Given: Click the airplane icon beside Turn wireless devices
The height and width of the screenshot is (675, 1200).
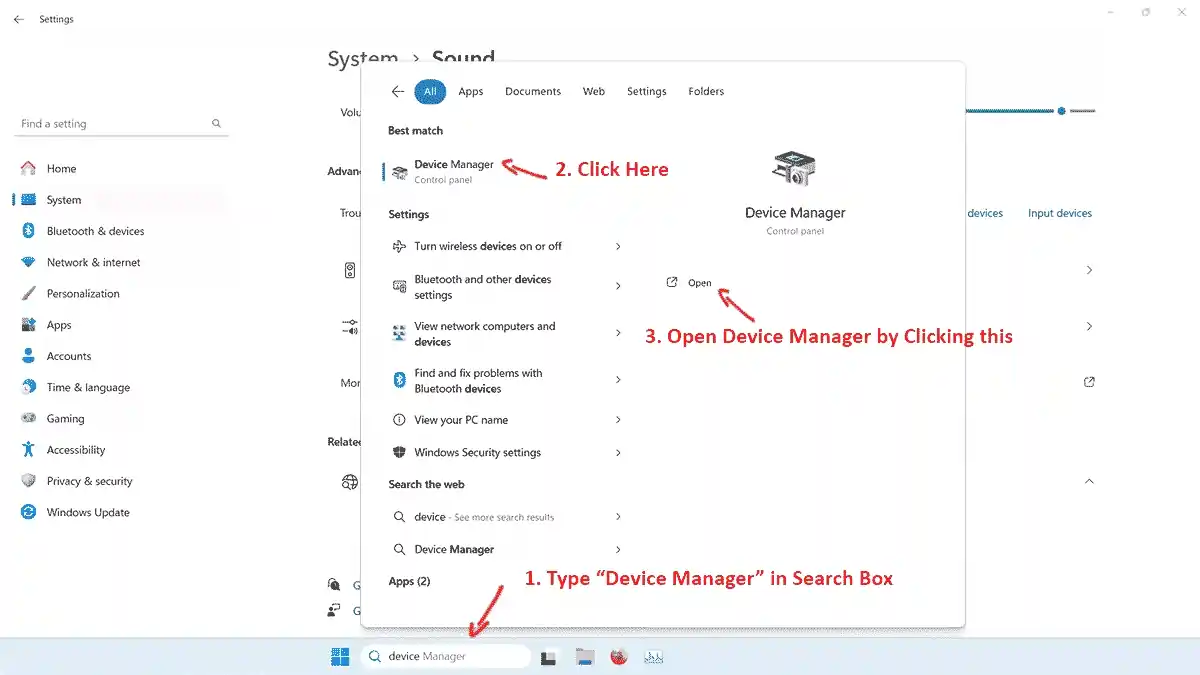Looking at the screenshot, I should [400, 246].
